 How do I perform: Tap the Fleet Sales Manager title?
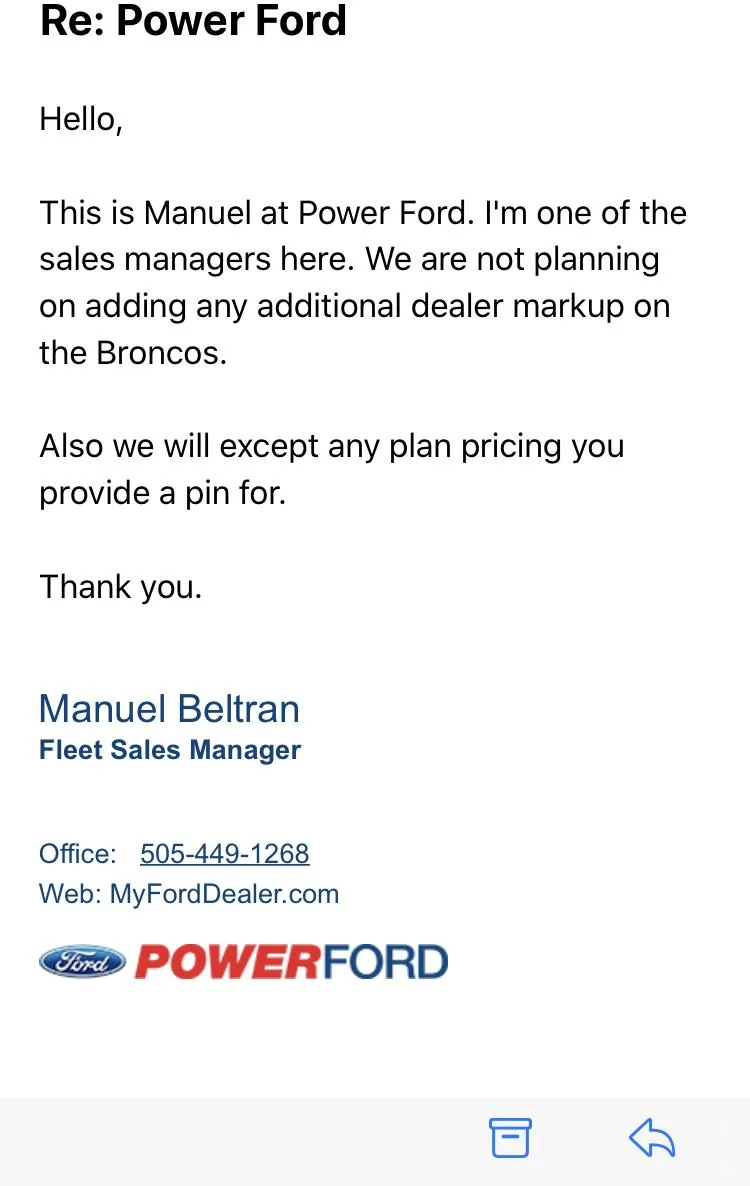click(170, 750)
